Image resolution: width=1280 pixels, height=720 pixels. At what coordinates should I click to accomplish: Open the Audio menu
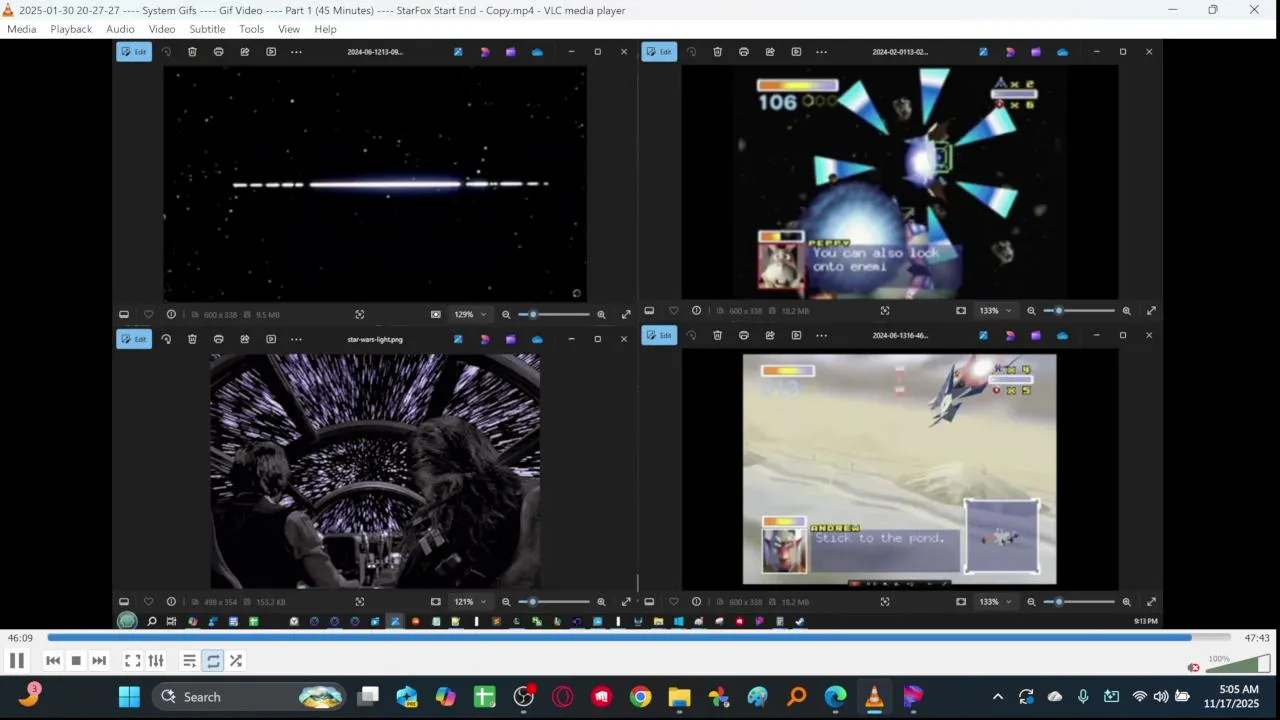tap(120, 29)
